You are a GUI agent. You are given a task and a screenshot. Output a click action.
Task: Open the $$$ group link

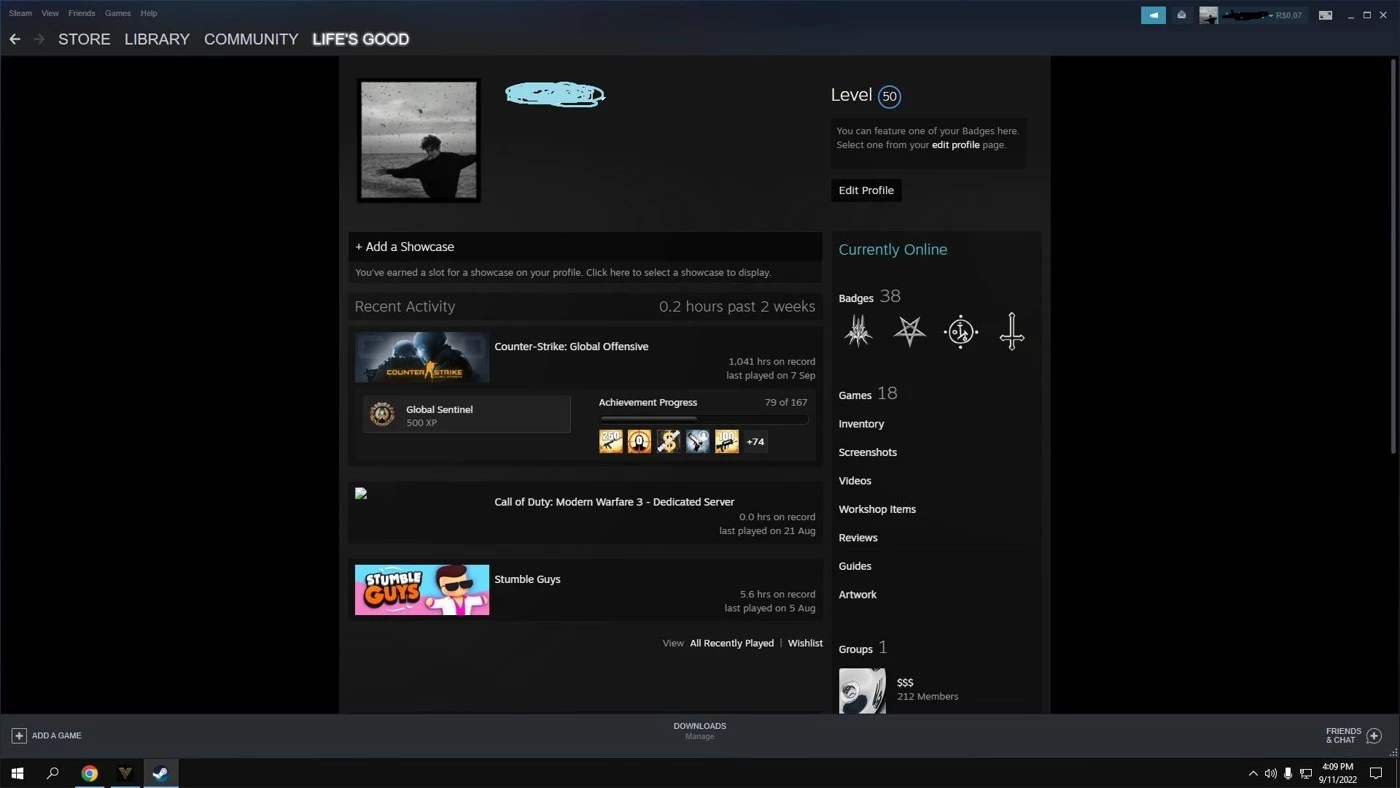905,682
